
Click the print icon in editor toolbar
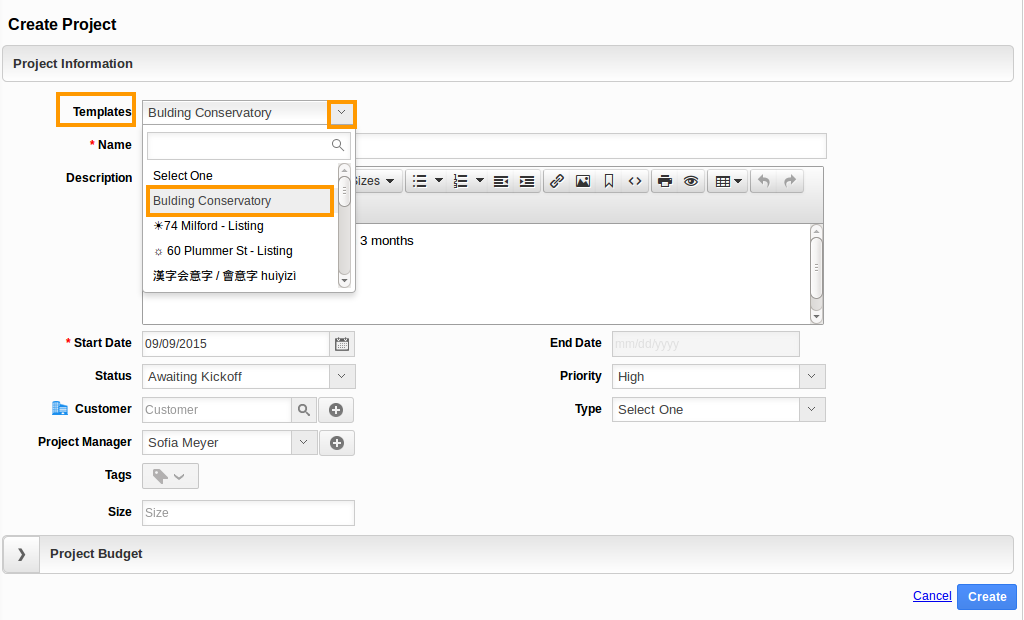[664, 181]
